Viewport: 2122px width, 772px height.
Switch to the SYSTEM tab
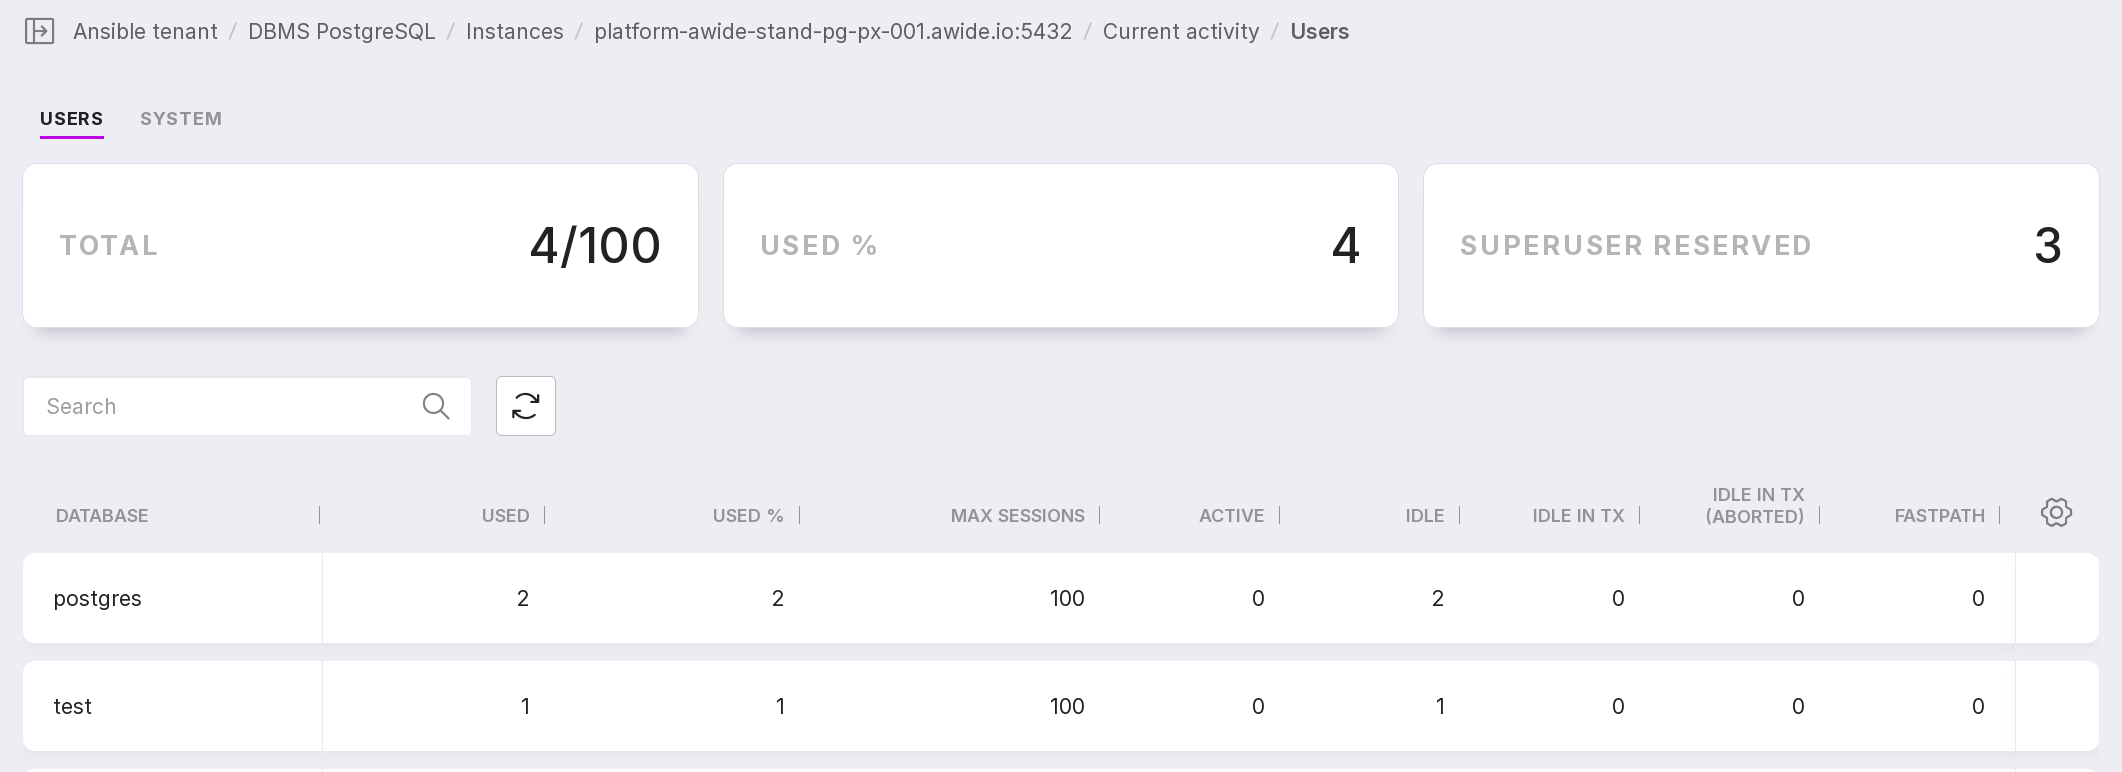(181, 119)
